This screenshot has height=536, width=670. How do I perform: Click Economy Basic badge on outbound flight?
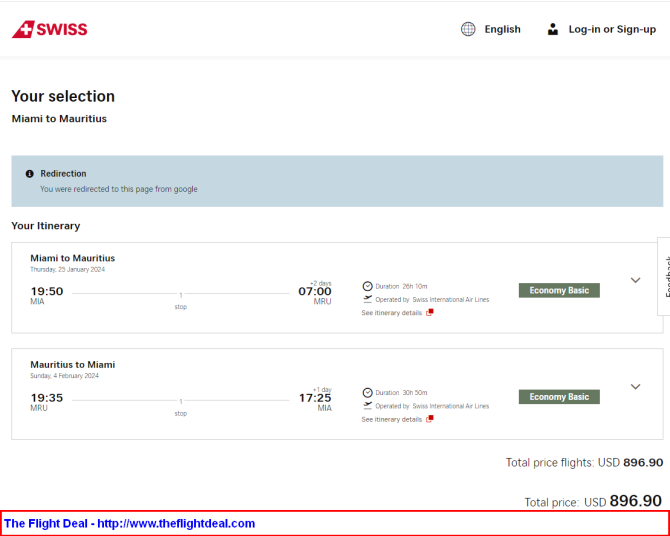[559, 290]
